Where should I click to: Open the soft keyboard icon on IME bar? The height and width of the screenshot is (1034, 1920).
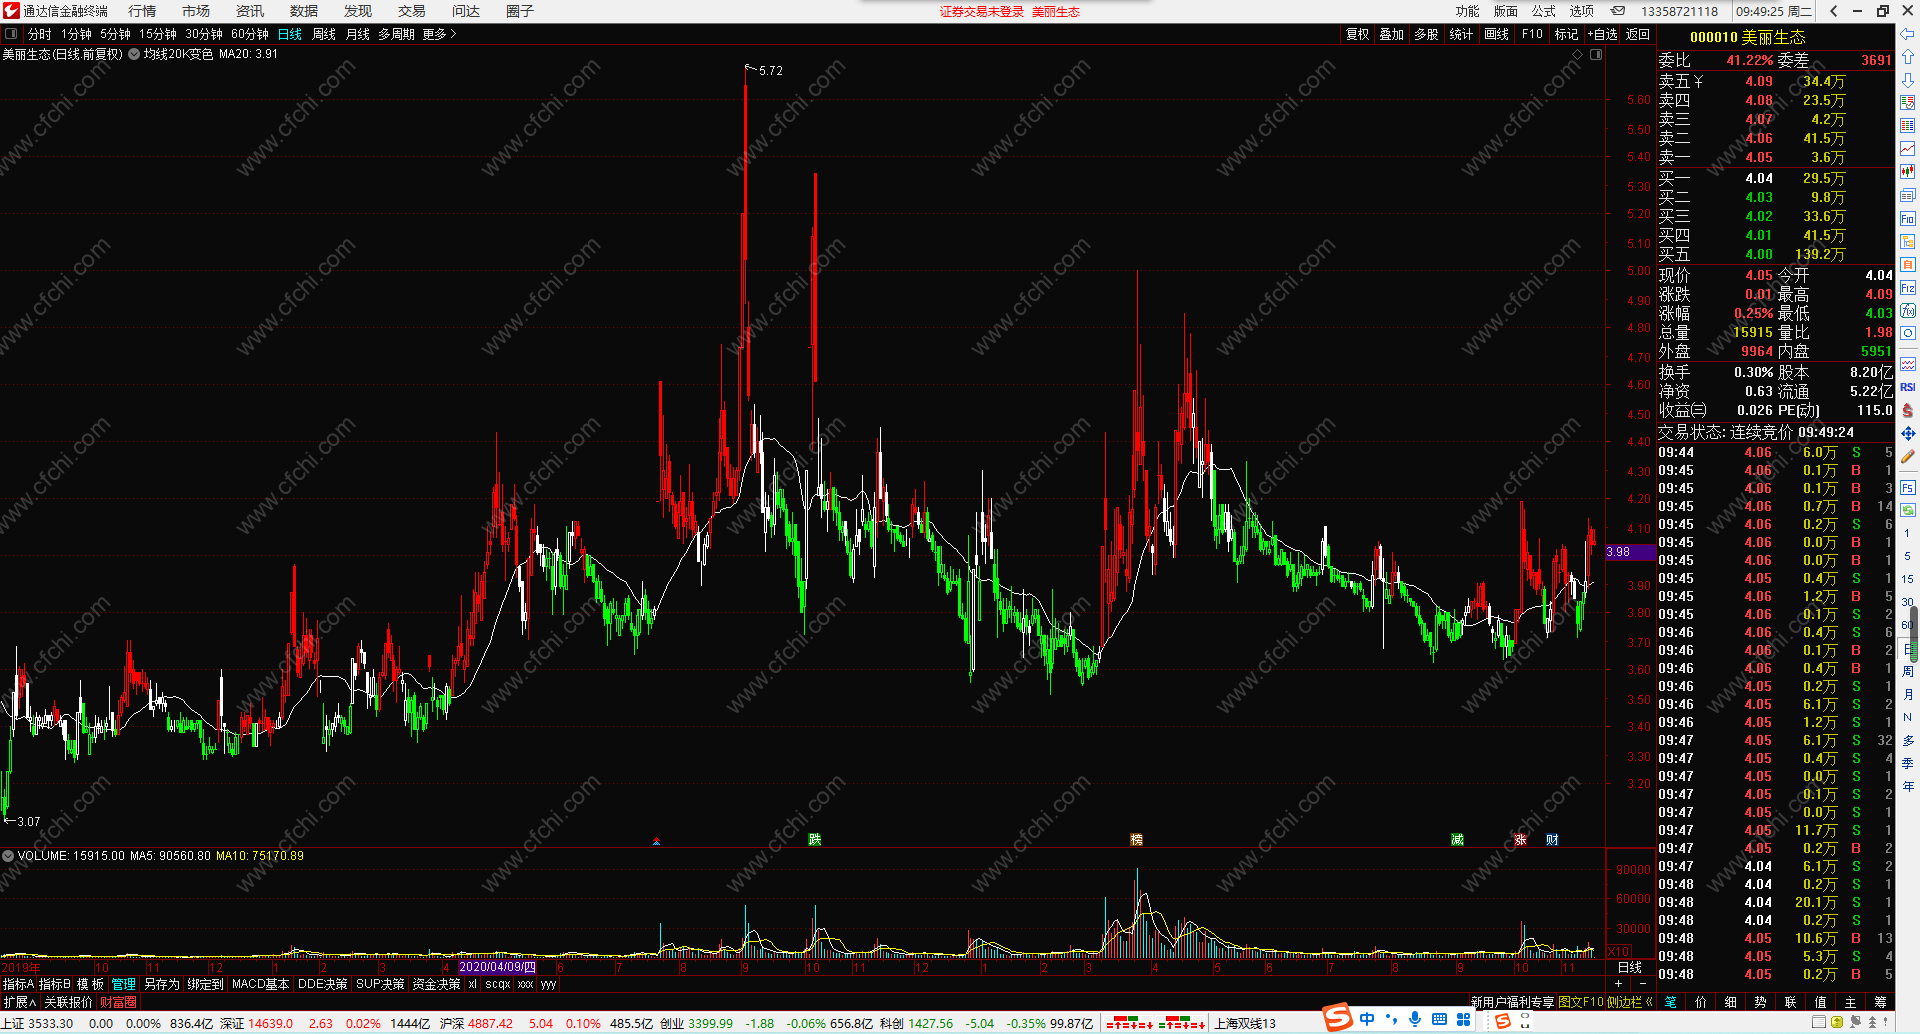point(1439,1019)
